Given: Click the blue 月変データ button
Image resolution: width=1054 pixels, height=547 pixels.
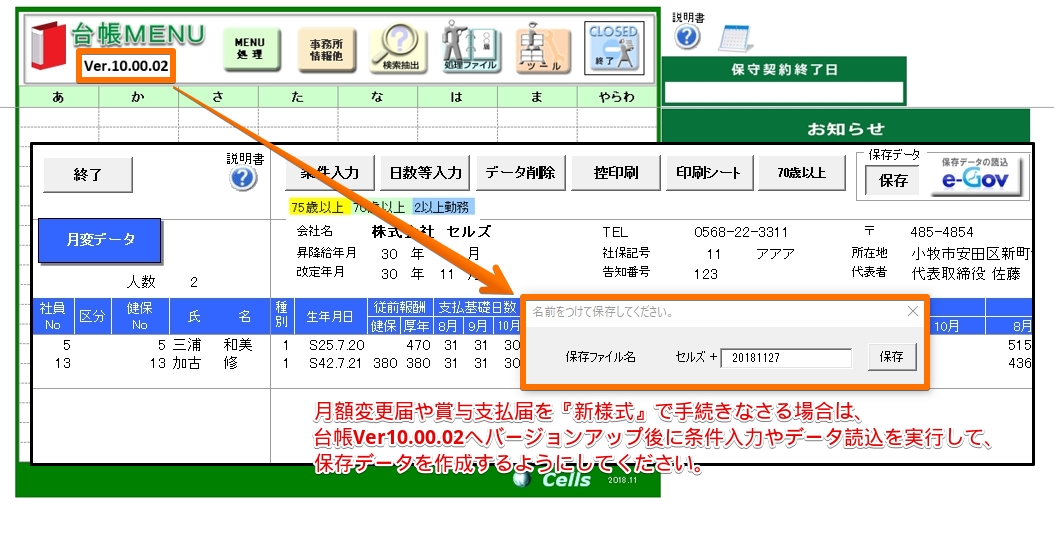Looking at the screenshot, I should pos(99,240).
